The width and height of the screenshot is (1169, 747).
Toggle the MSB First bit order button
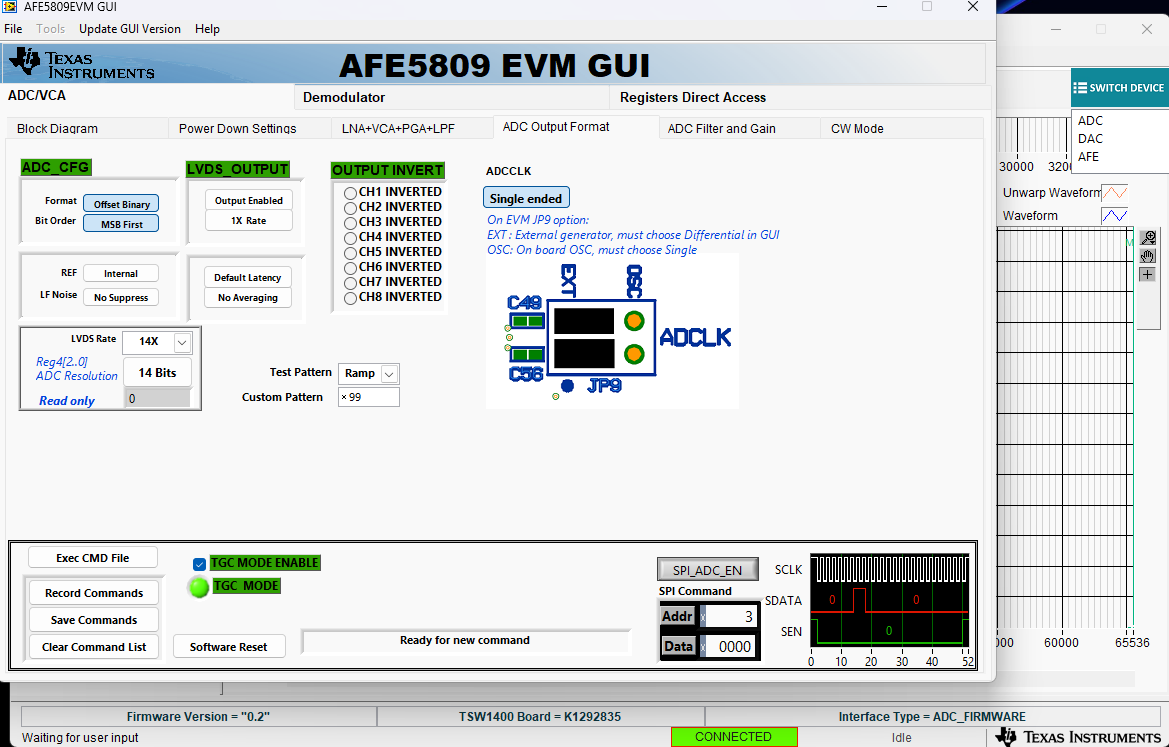(121, 223)
